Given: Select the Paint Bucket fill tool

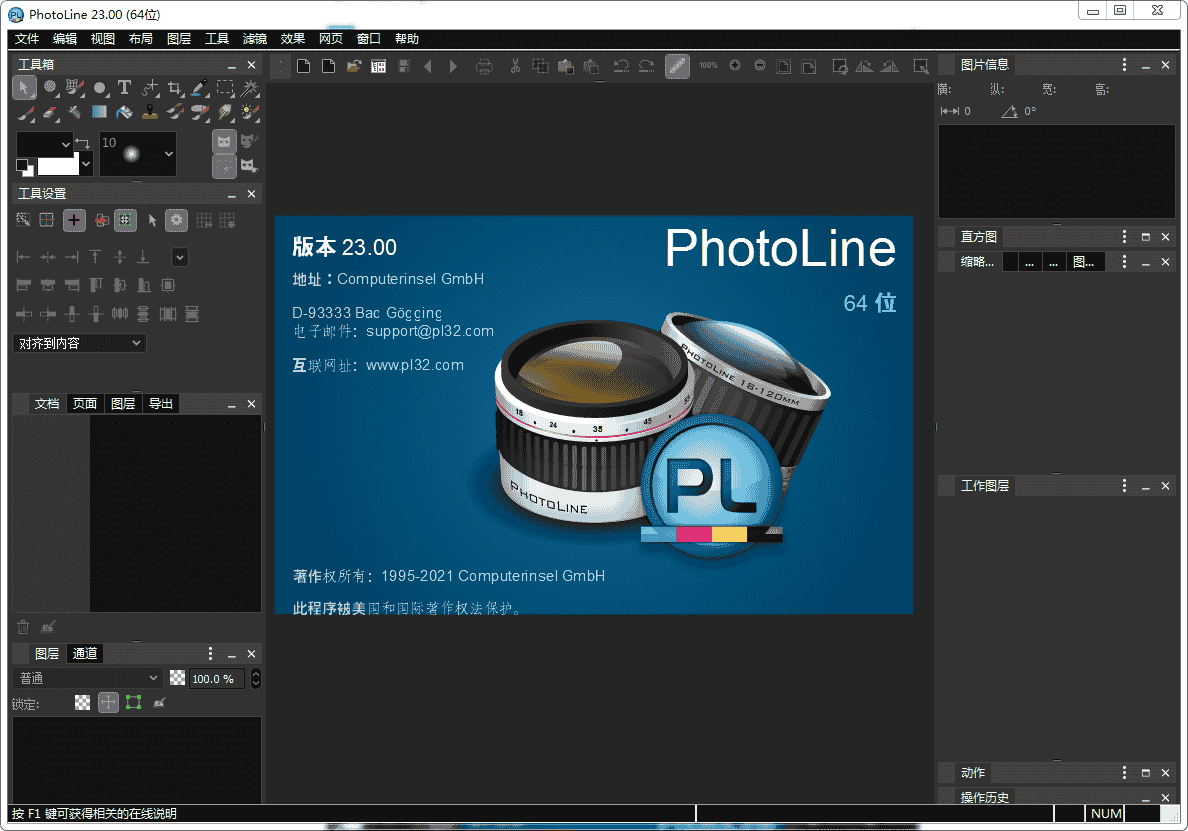Looking at the screenshot, I should tap(124, 112).
